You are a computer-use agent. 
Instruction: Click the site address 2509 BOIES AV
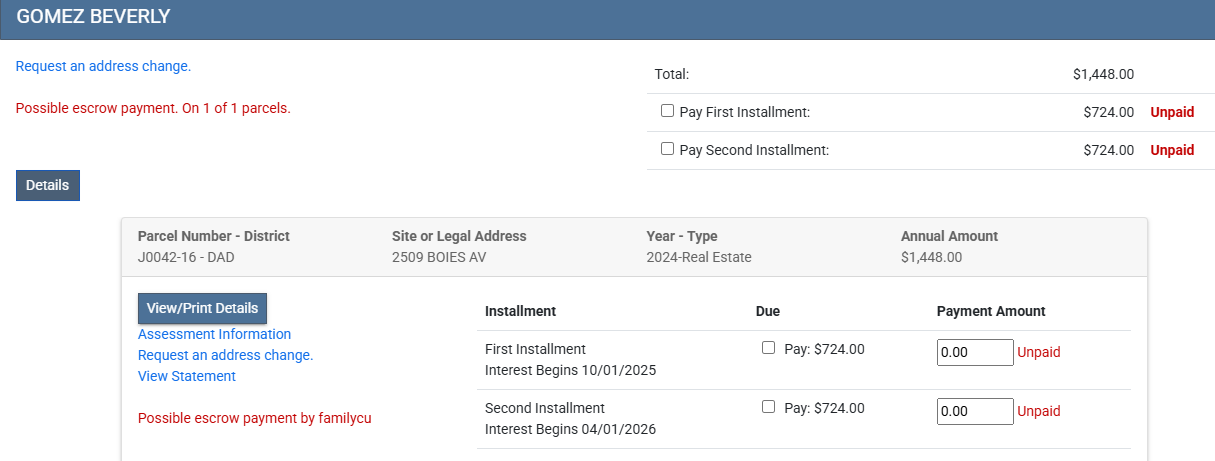(x=440, y=257)
